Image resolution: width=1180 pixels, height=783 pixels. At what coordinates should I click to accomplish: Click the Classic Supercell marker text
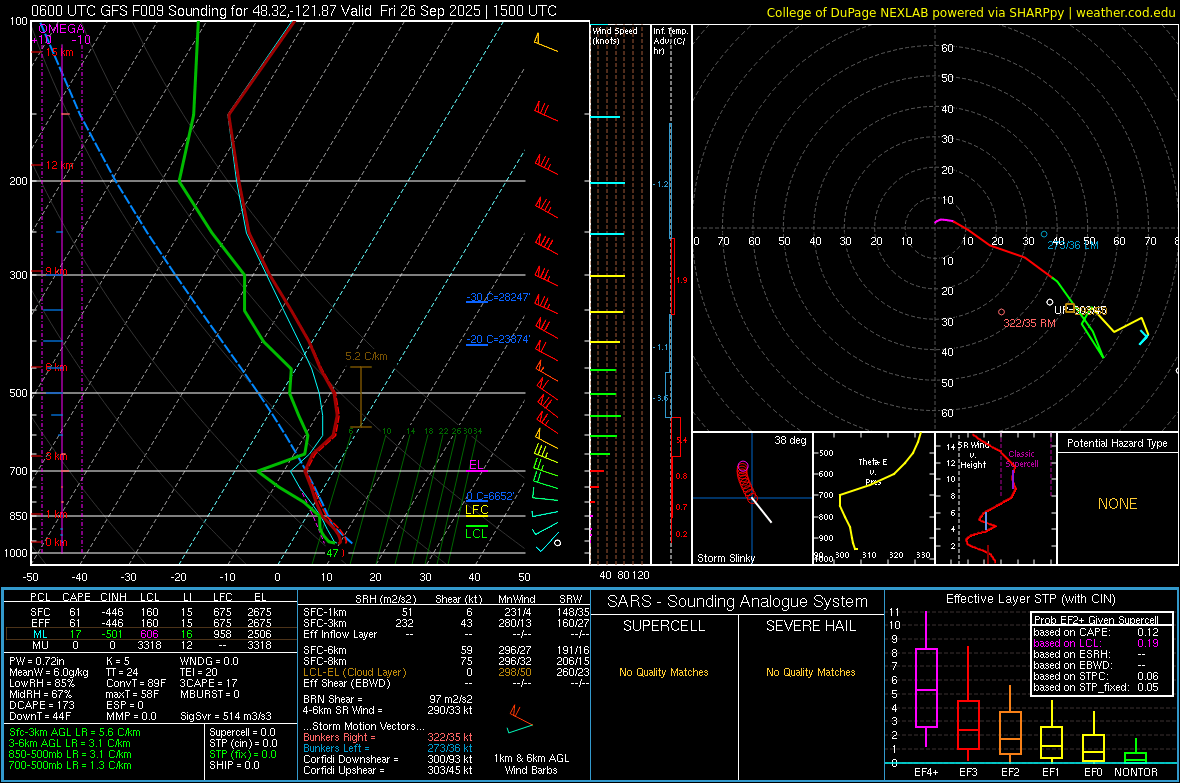[1021, 459]
